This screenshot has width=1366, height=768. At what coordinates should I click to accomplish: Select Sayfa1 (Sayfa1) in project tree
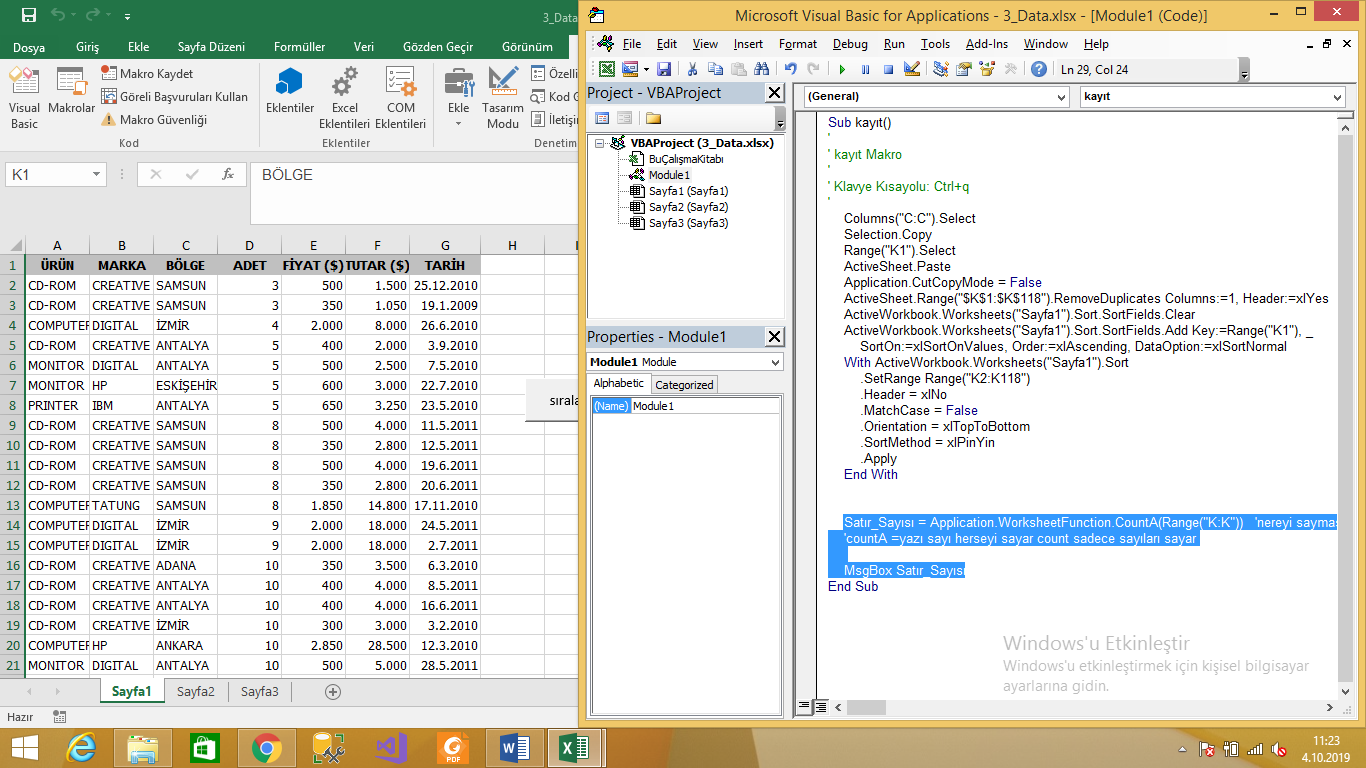(688, 191)
